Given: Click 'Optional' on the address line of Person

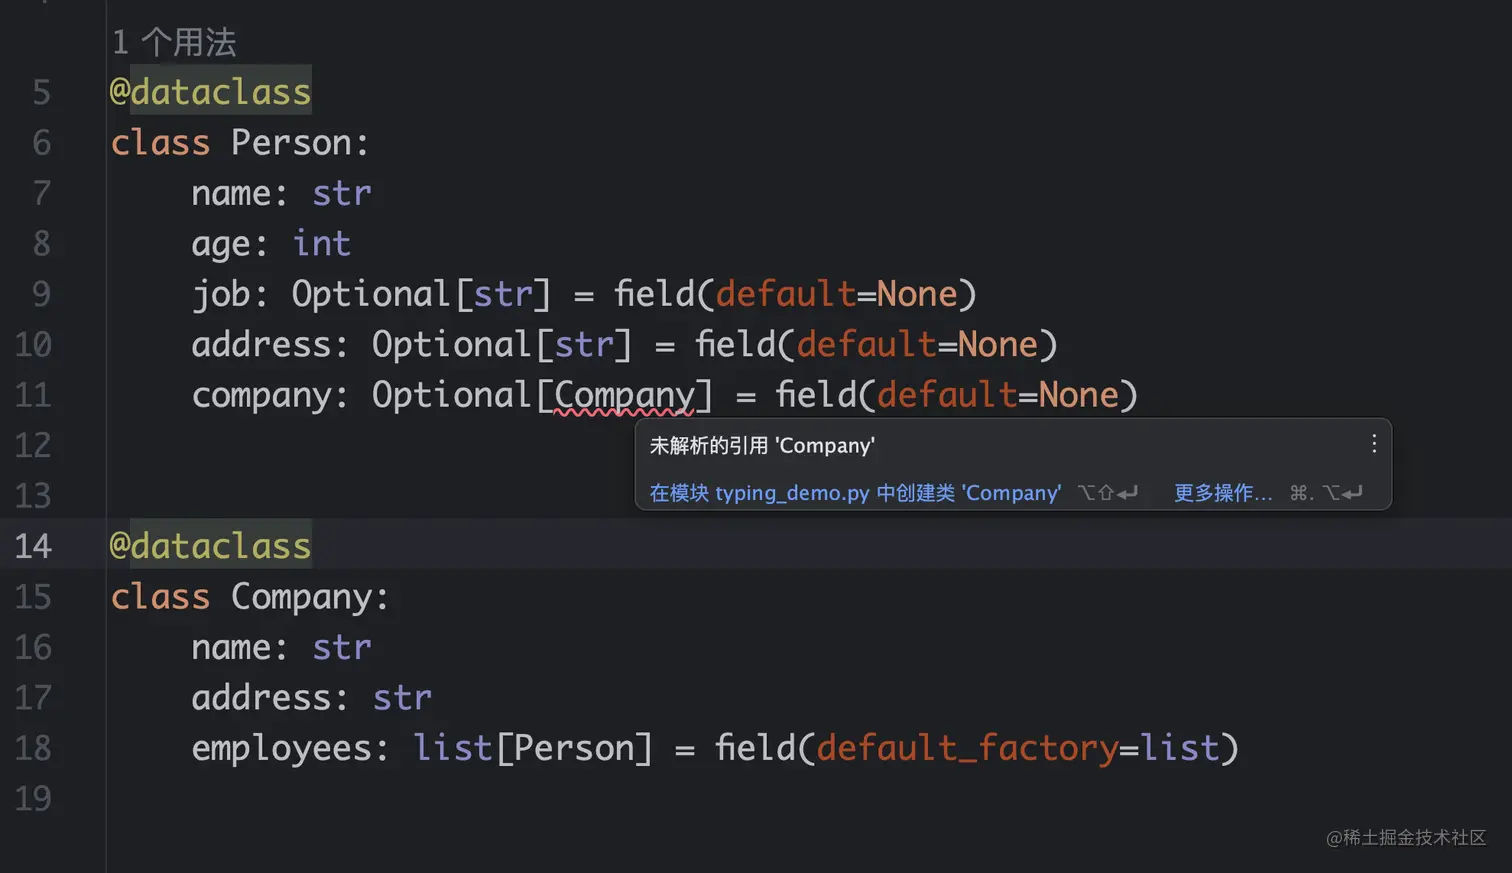Looking at the screenshot, I should point(451,345).
